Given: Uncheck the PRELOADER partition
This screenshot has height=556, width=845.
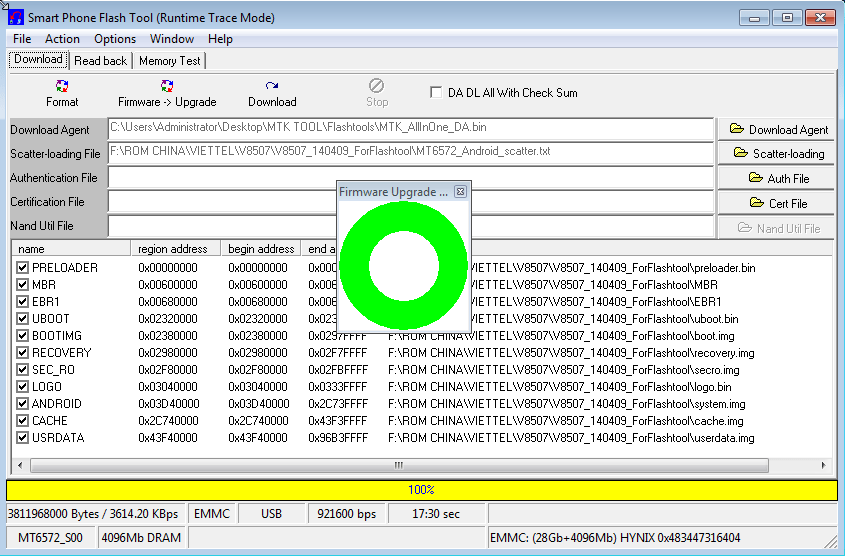Looking at the screenshot, I should click(23, 268).
